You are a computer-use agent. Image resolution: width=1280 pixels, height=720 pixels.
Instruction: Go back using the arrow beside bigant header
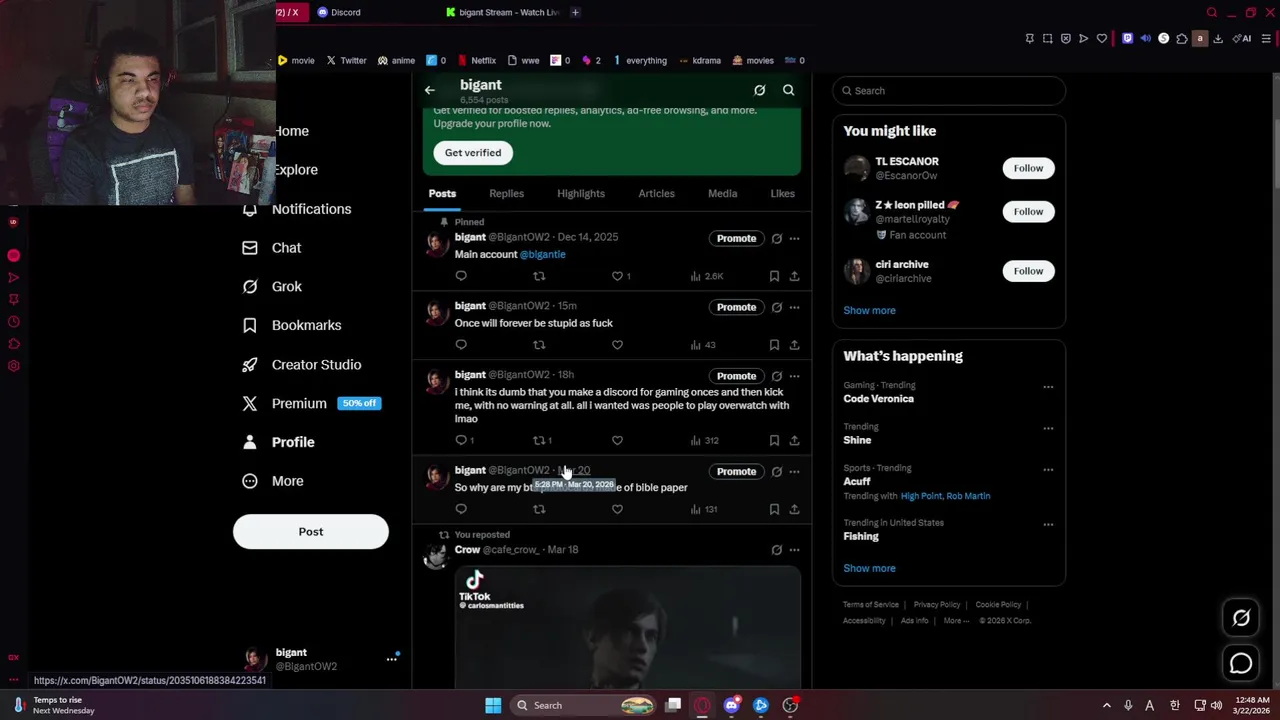pyautogui.click(x=430, y=90)
